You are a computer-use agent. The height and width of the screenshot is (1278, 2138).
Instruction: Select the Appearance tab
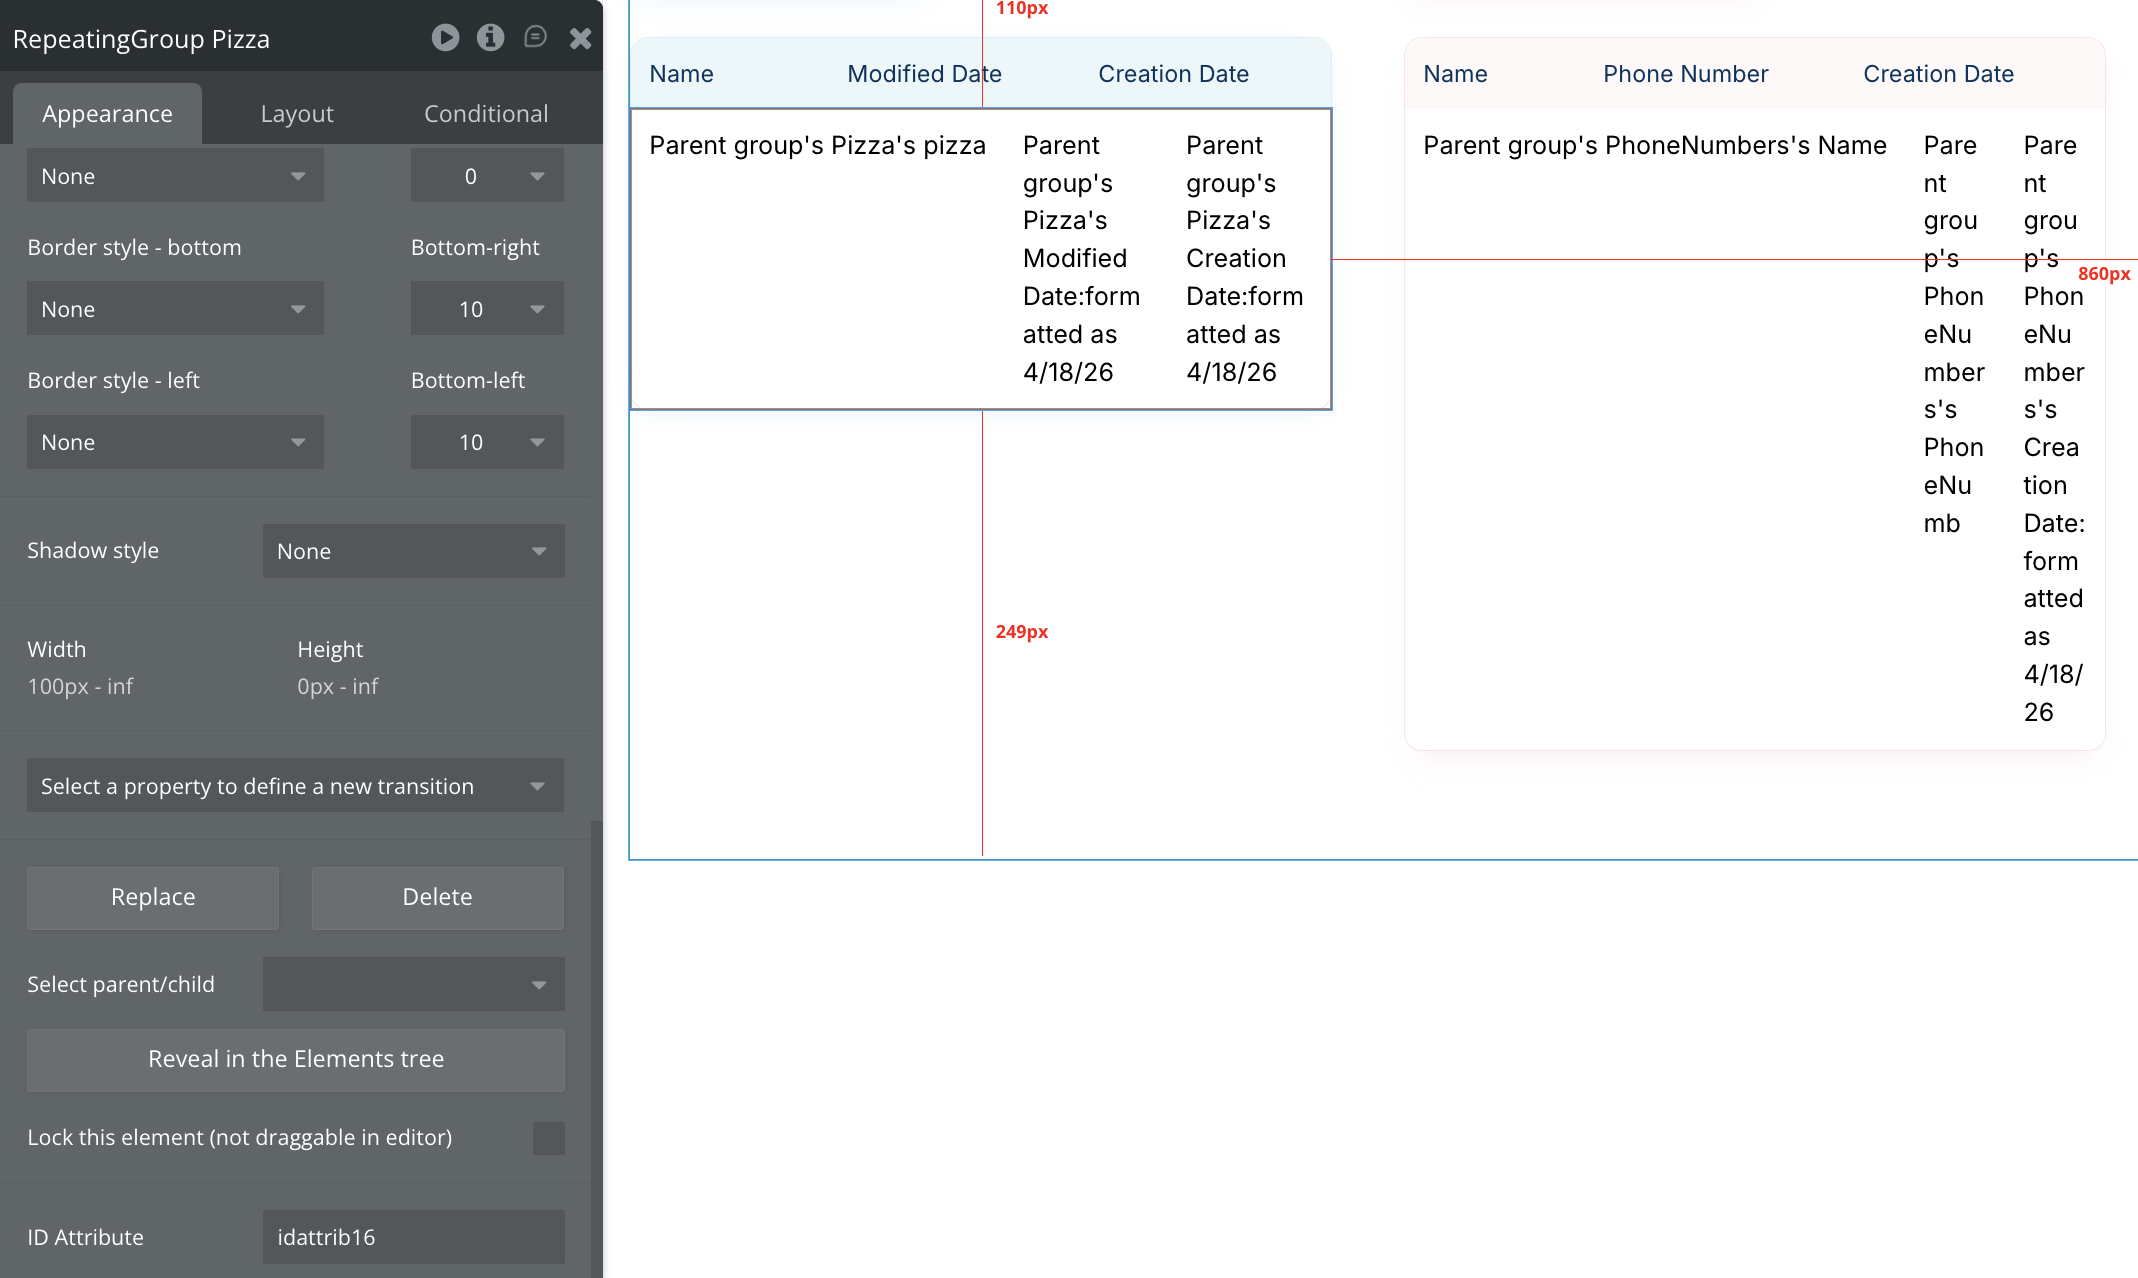pos(107,114)
